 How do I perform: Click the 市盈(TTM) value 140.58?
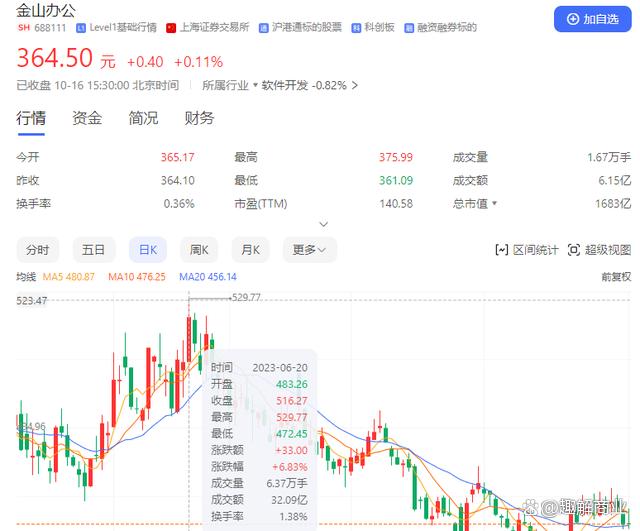(396, 203)
